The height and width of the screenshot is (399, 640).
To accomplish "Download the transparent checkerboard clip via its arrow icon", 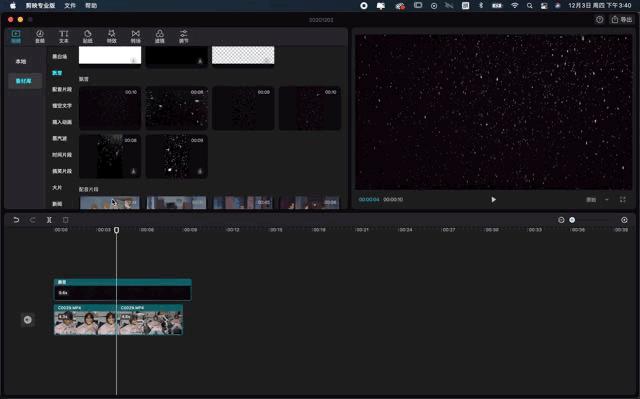I will point(266,61).
